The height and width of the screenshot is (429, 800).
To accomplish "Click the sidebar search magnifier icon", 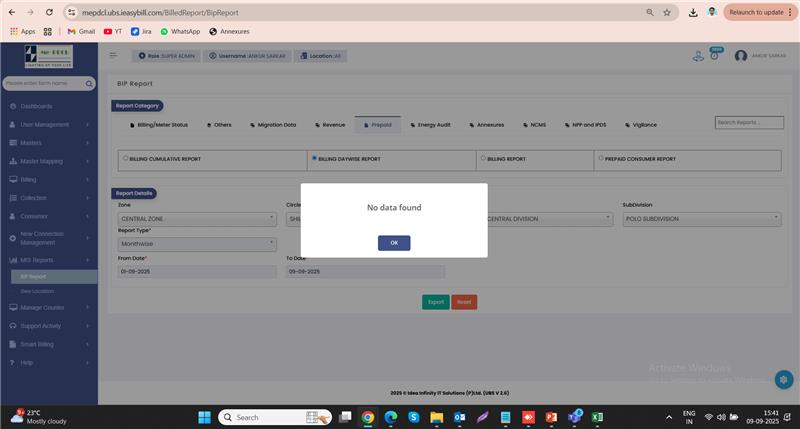I will click(89, 83).
